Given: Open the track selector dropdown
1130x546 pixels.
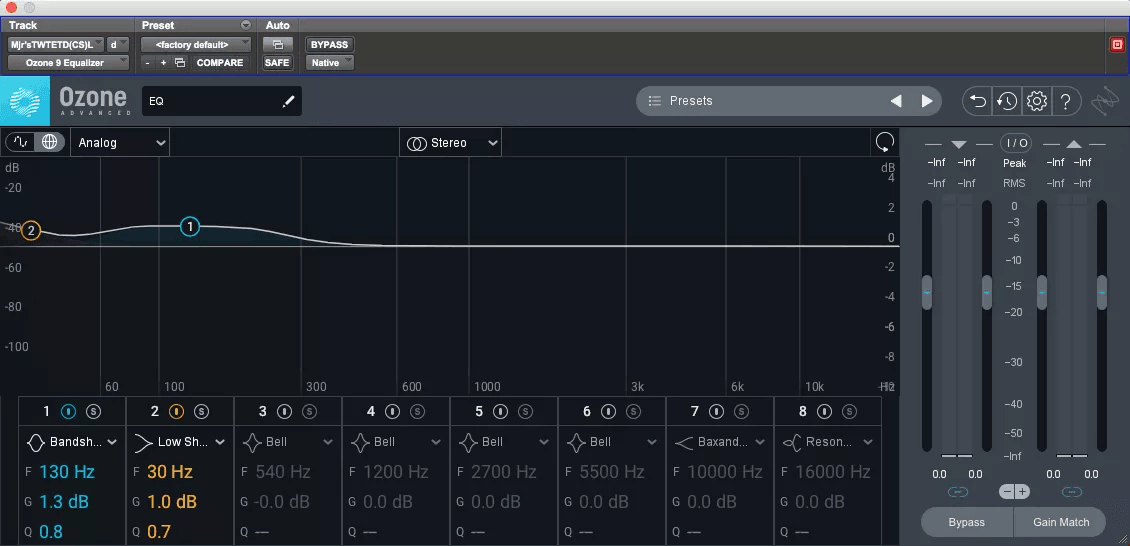Looking at the screenshot, I should pyautogui.click(x=55, y=45).
